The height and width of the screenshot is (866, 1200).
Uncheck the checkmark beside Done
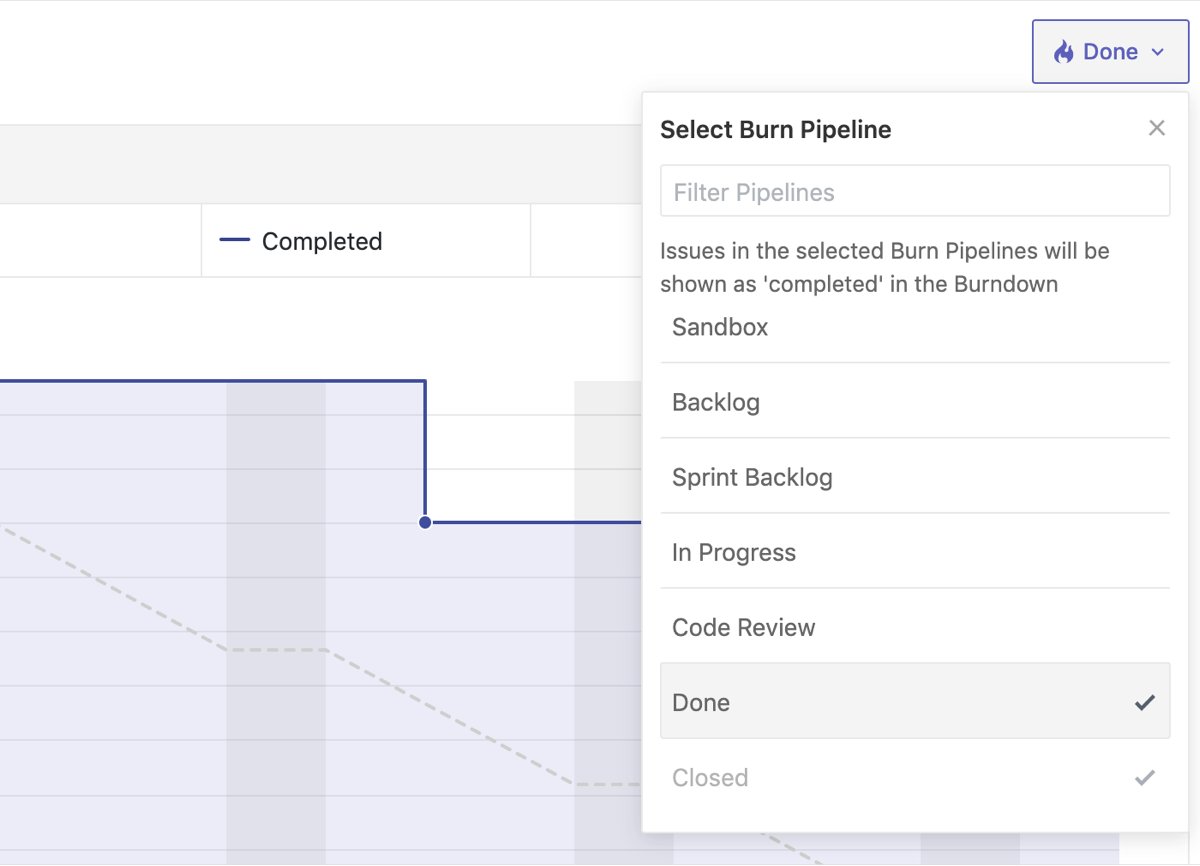(1145, 702)
